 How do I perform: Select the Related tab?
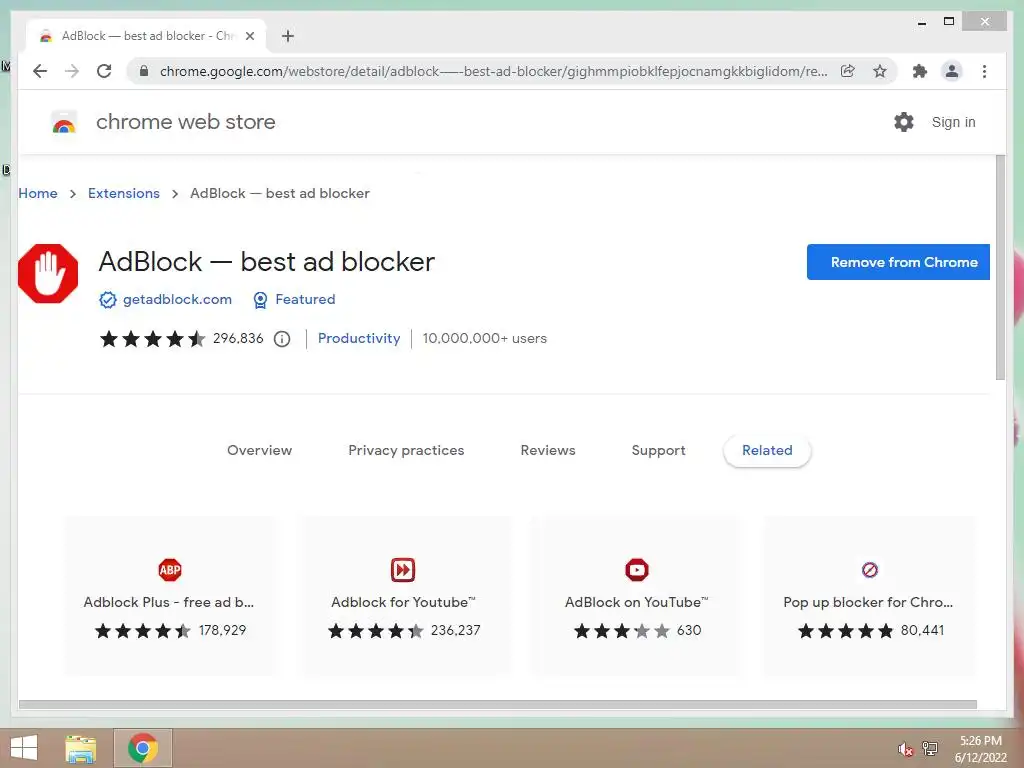tap(767, 451)
